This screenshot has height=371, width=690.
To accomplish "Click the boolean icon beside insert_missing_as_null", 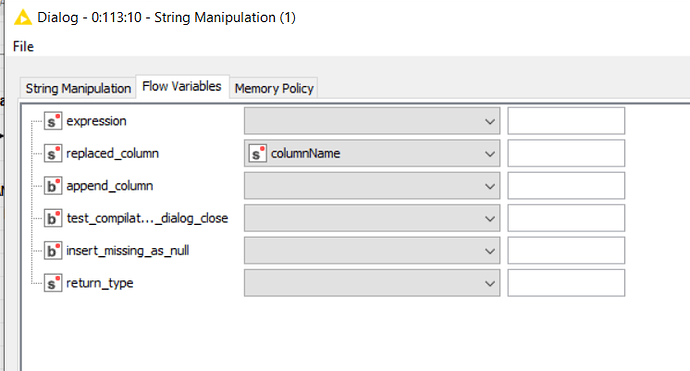I will [53, 251].
